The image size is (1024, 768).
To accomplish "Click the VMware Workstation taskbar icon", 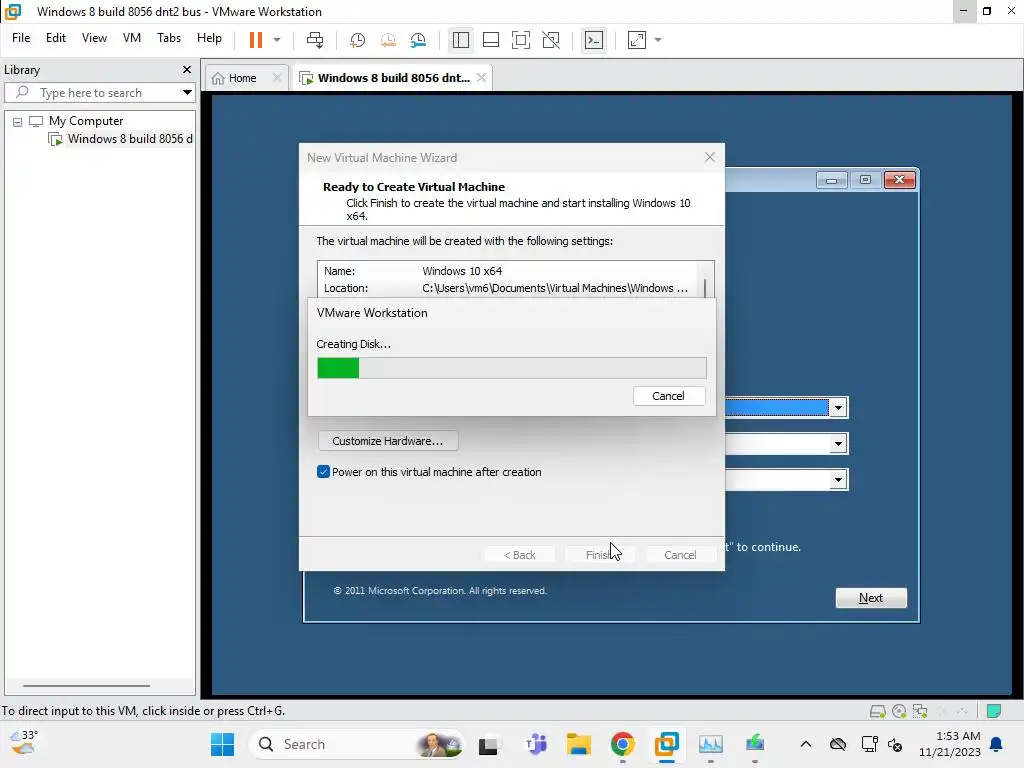I will (x=666, y=744).
